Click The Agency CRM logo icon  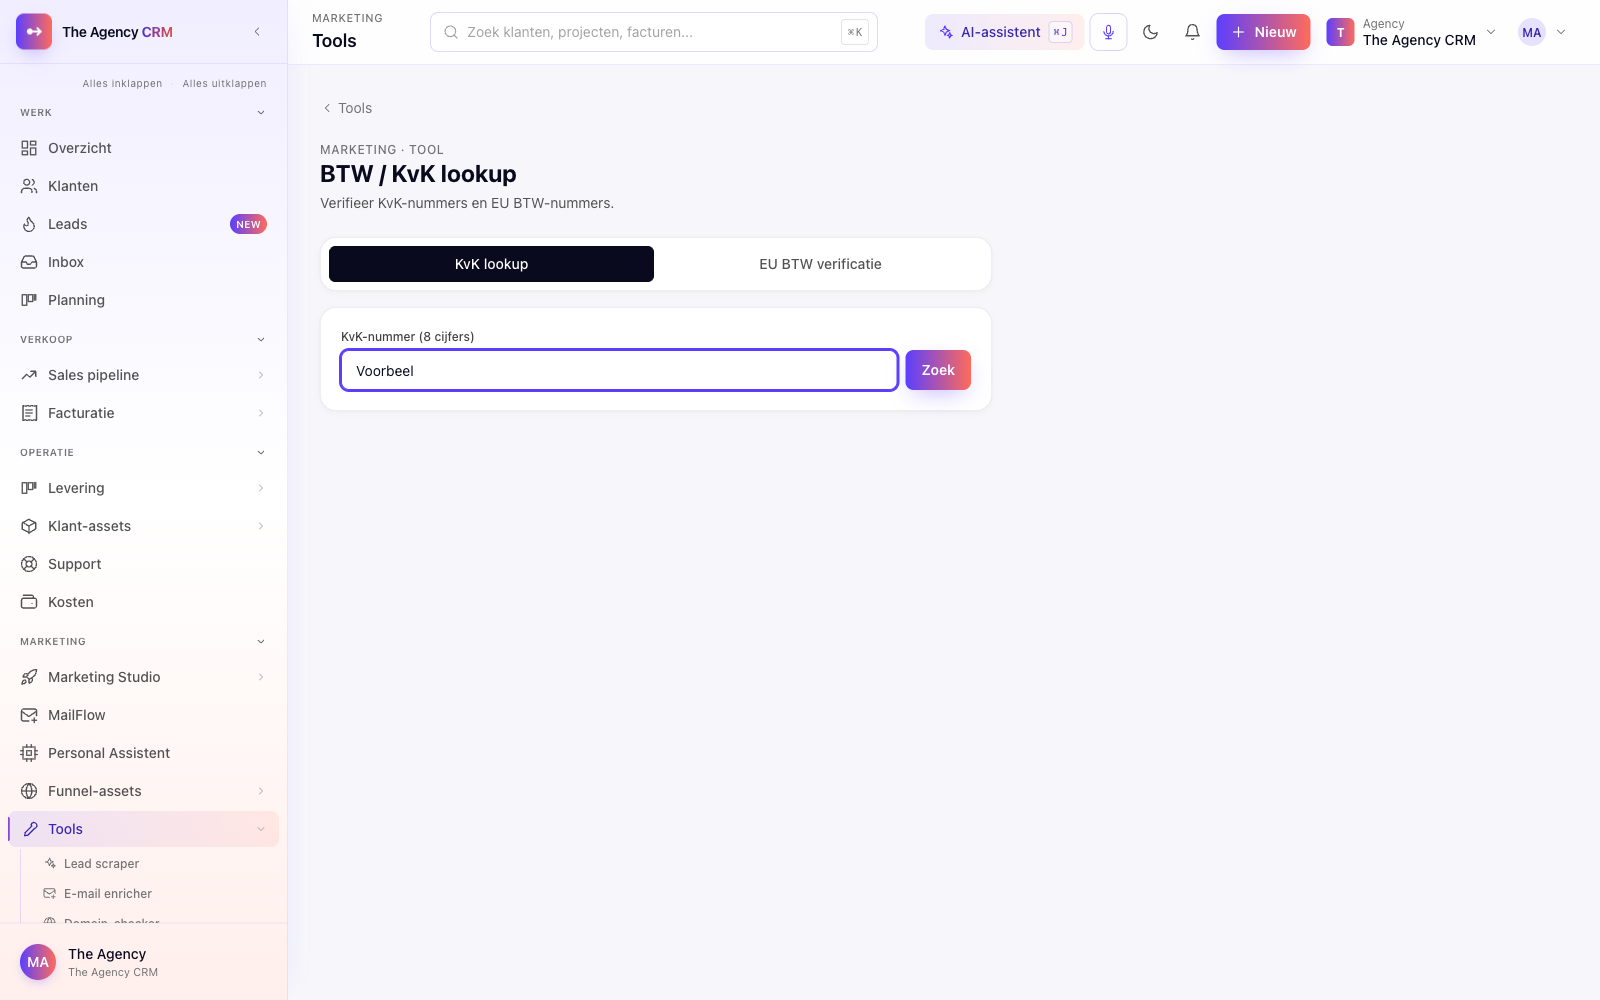point(34,32)
